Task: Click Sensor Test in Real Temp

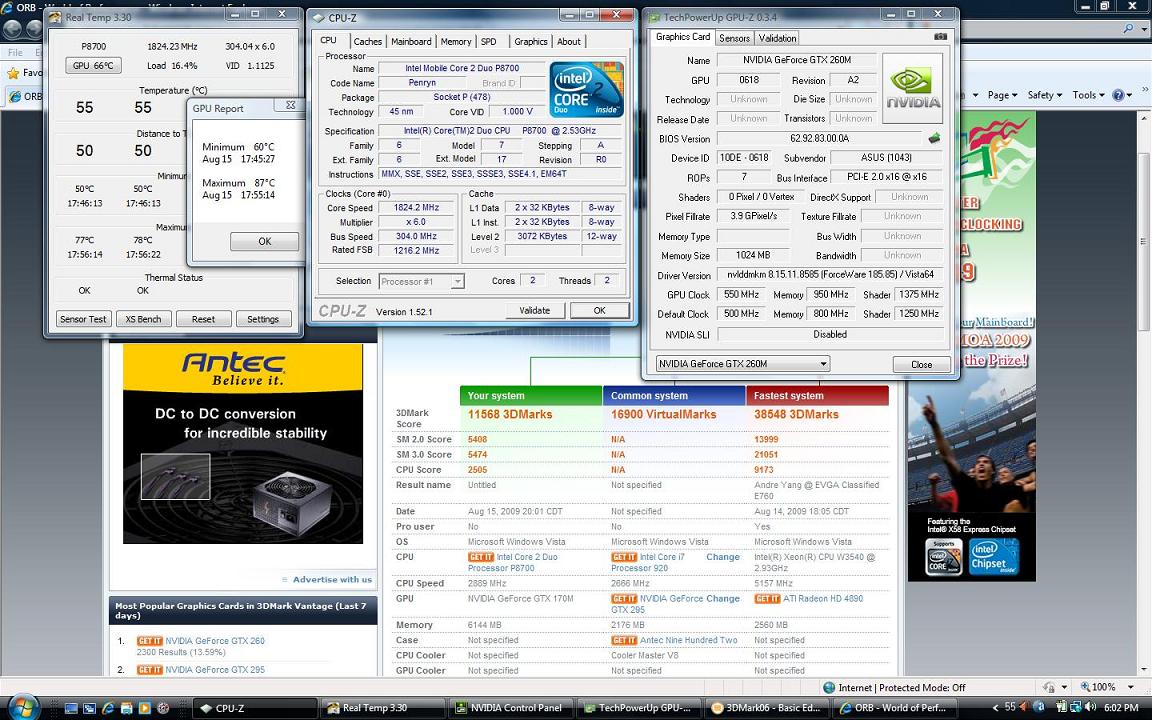Action: [x=84, y=319]
